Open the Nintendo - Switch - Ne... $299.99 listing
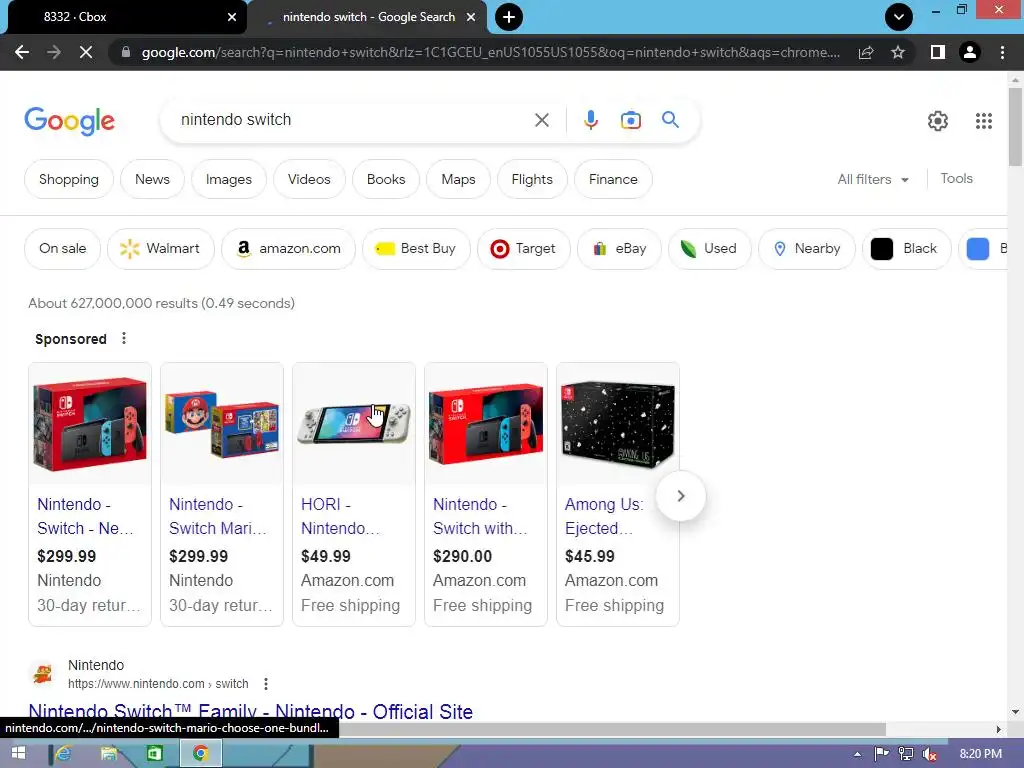Viewport: 1024px width, 768px height. (90, 494)
